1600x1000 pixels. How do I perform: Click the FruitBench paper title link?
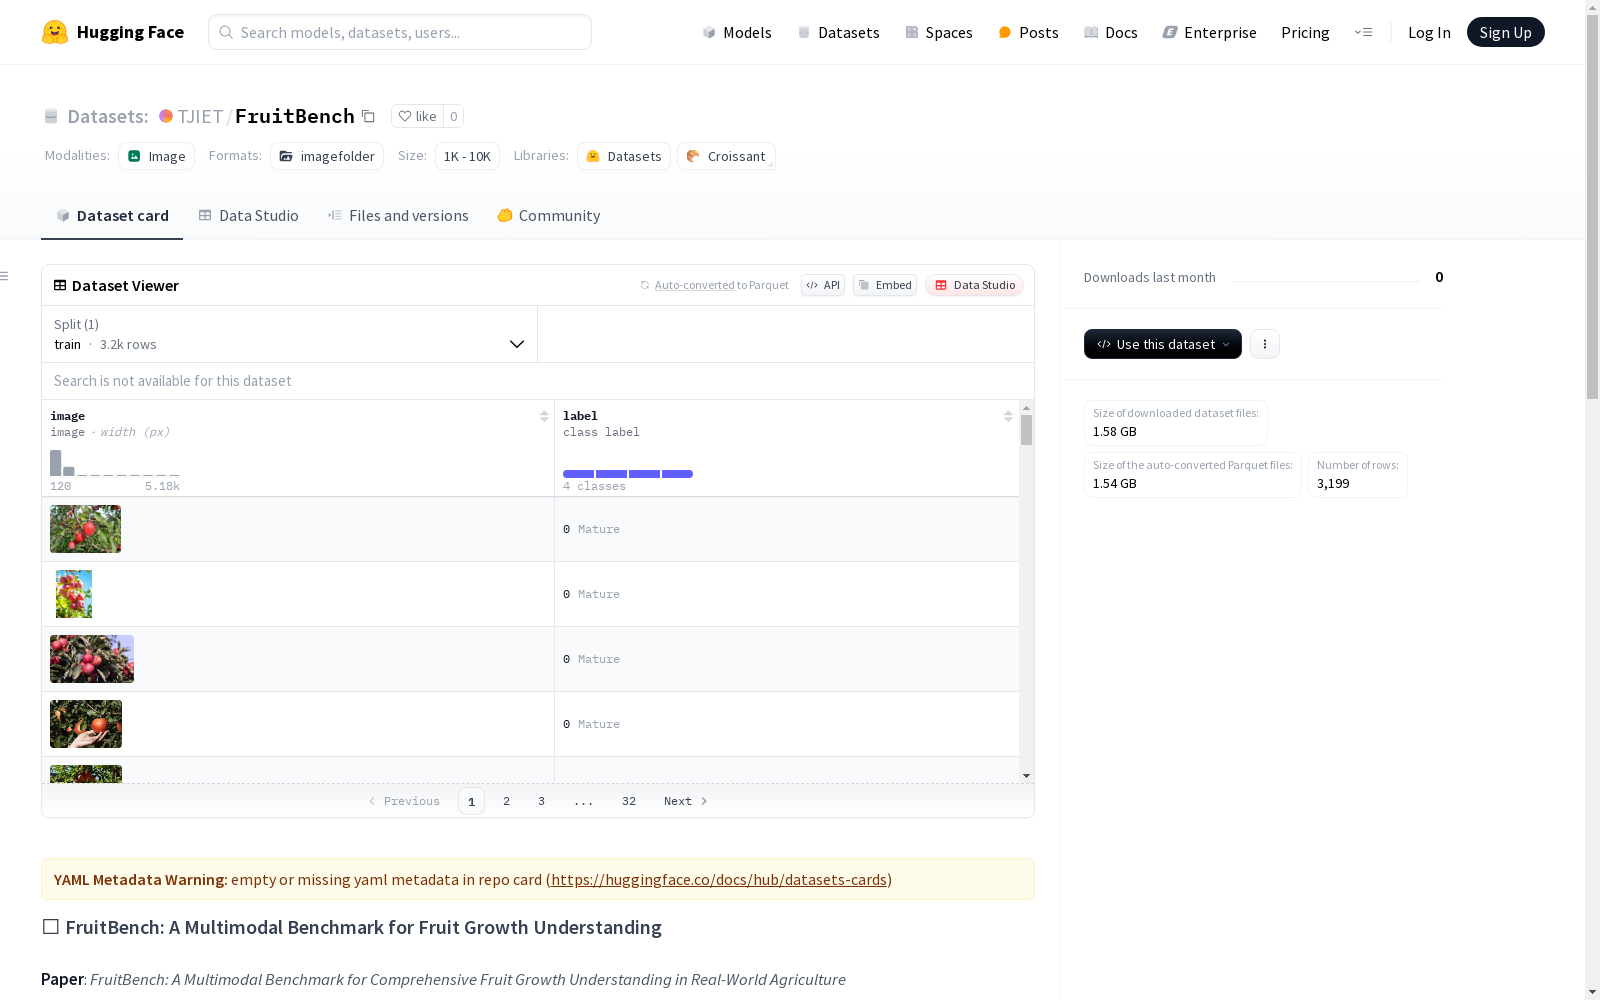click(468, 980)
